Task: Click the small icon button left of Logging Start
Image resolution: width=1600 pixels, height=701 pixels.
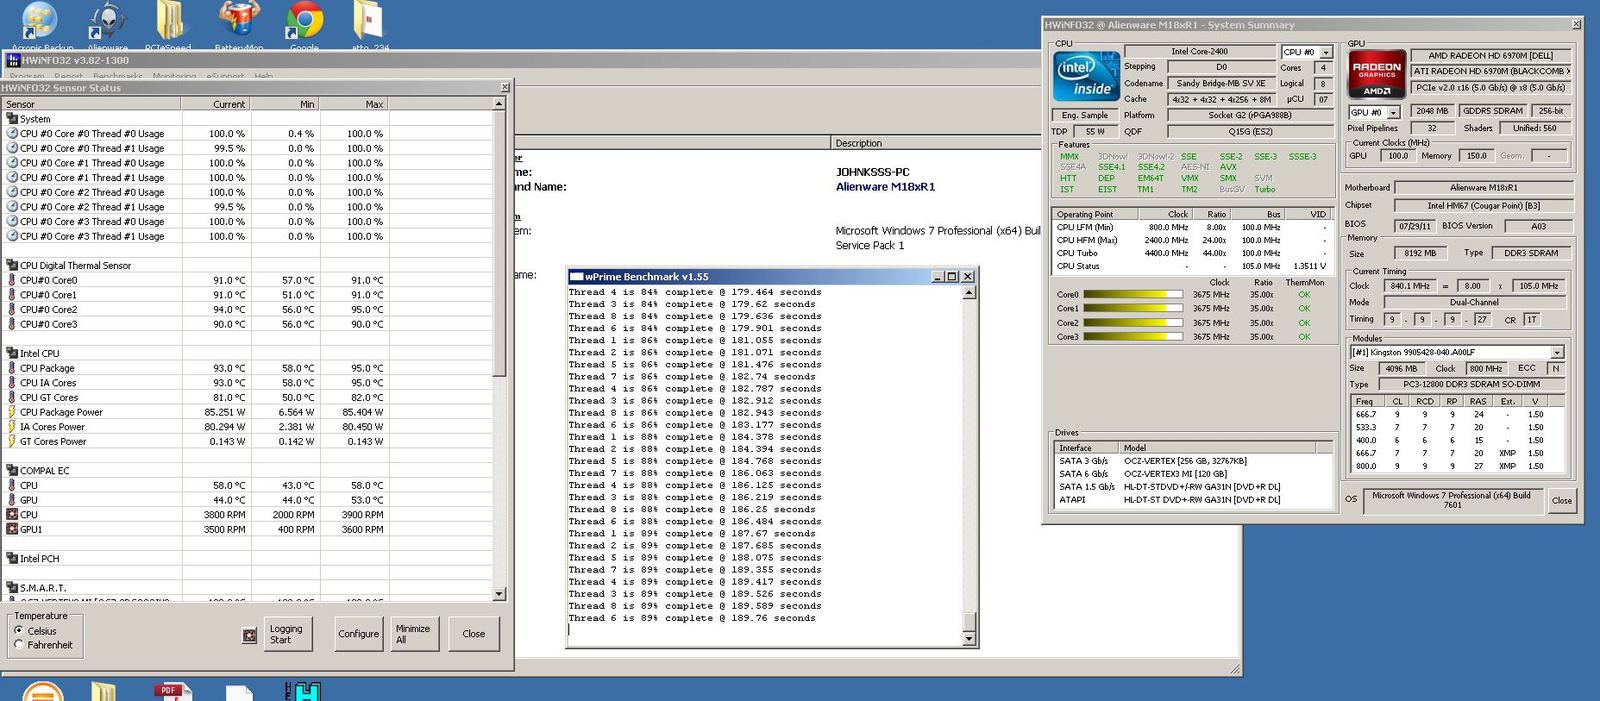Action: point(249,635)
